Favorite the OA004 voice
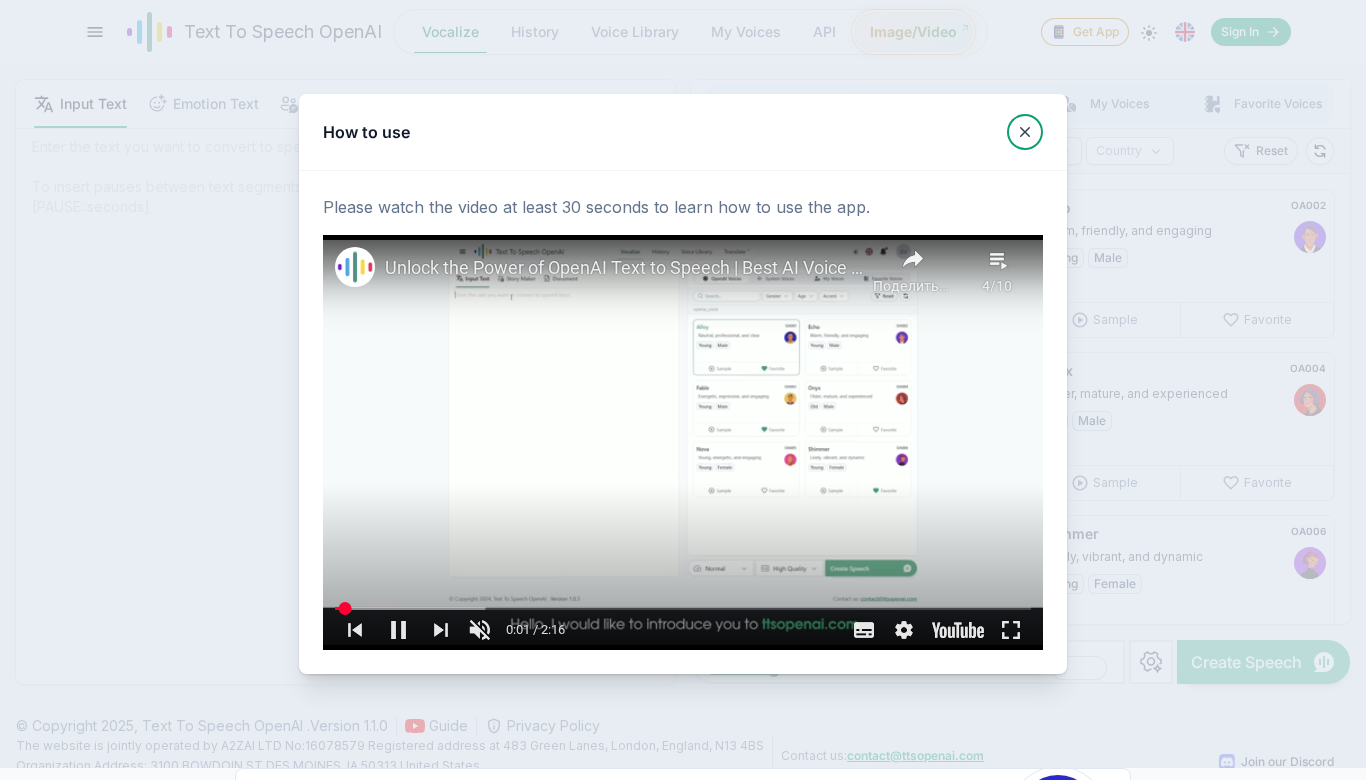This screenshot has width=1366, height=780. [1257, 483]
